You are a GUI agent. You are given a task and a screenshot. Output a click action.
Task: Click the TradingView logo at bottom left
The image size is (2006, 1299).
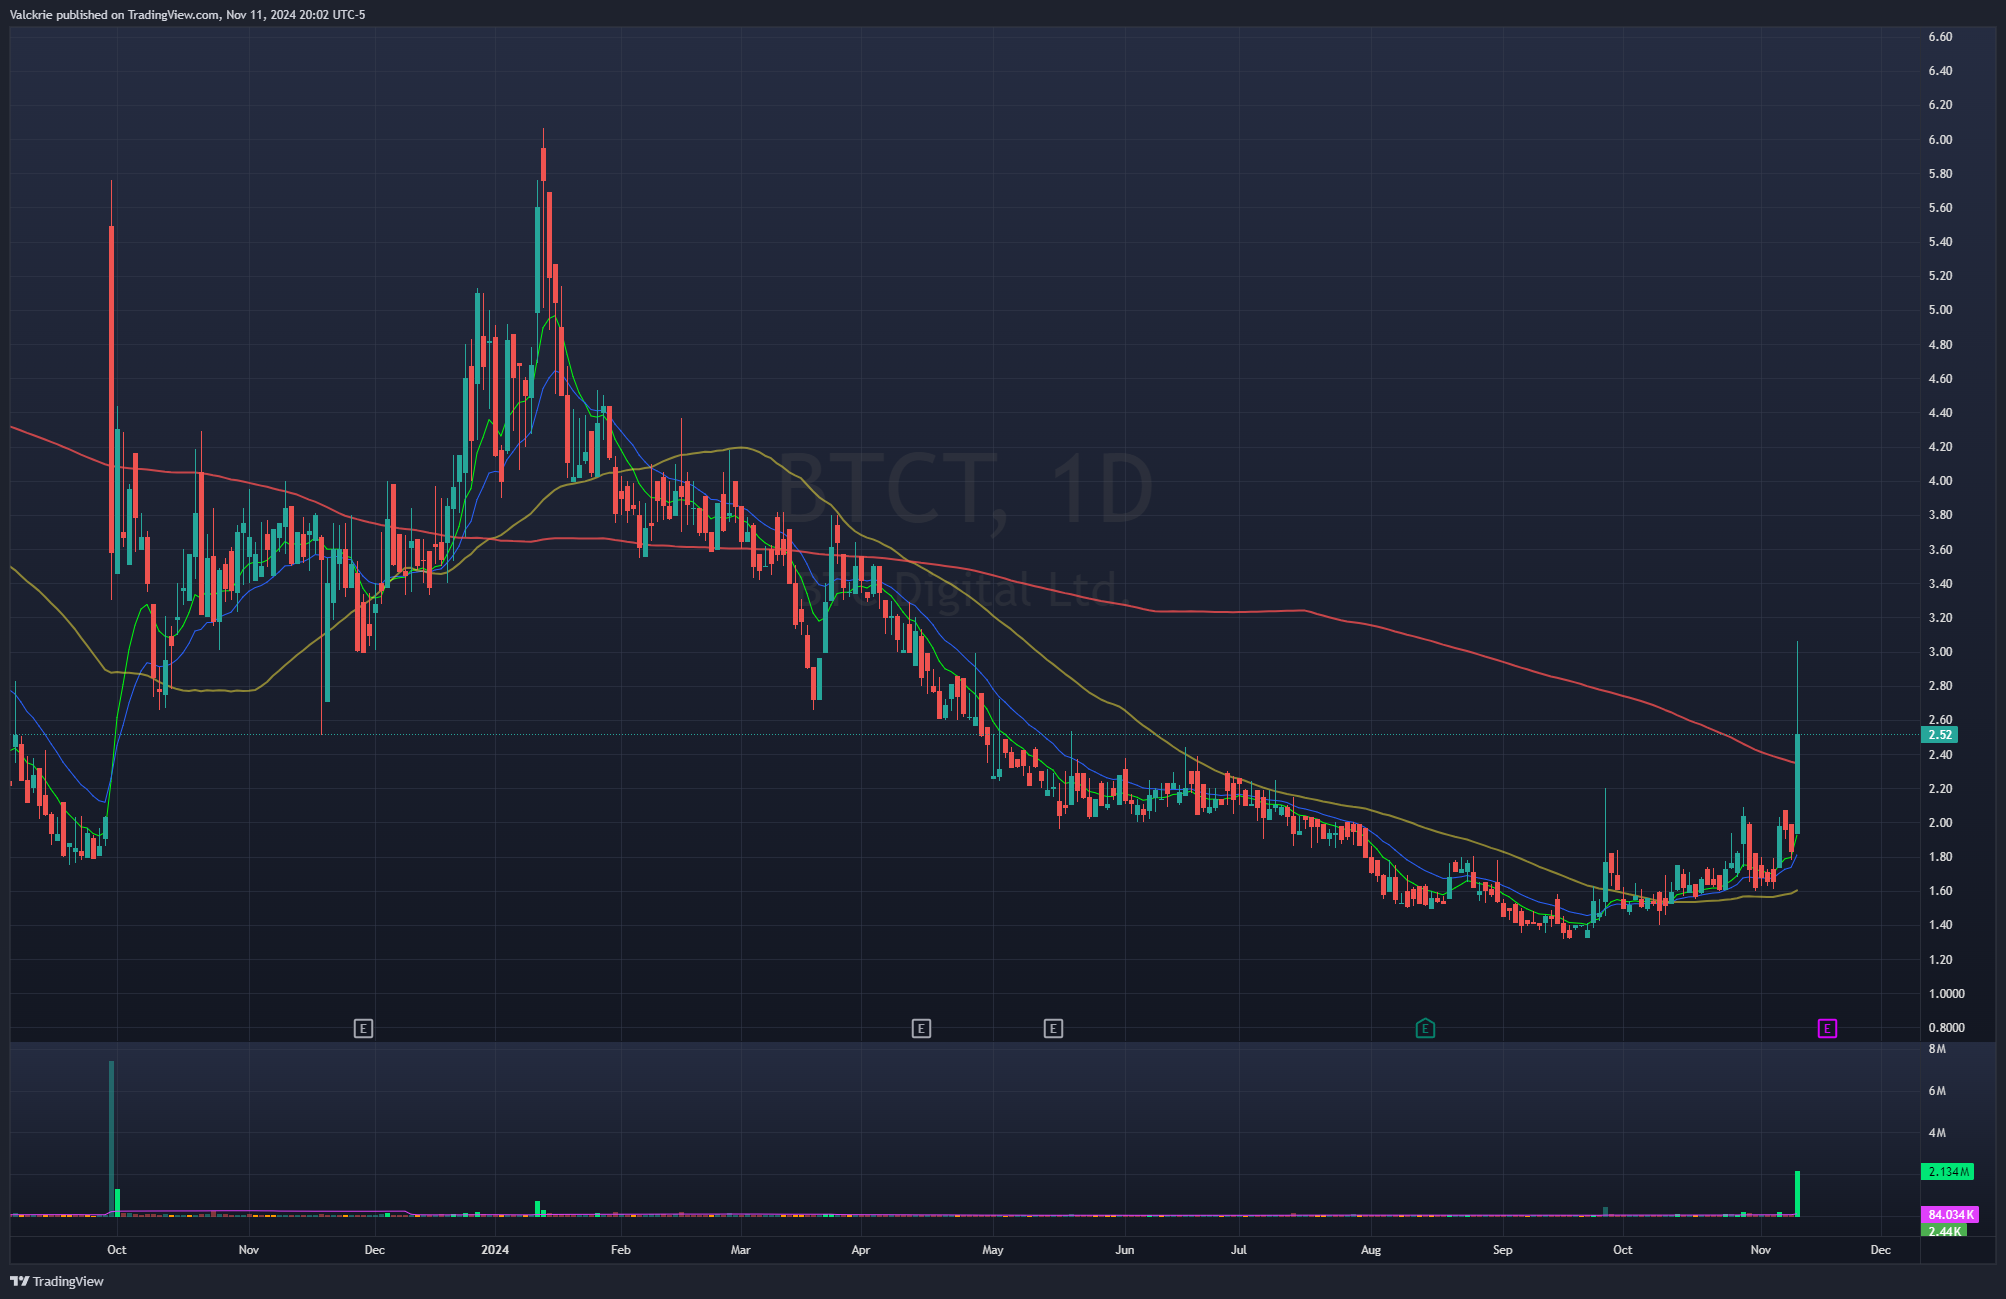click(57, 1281)
